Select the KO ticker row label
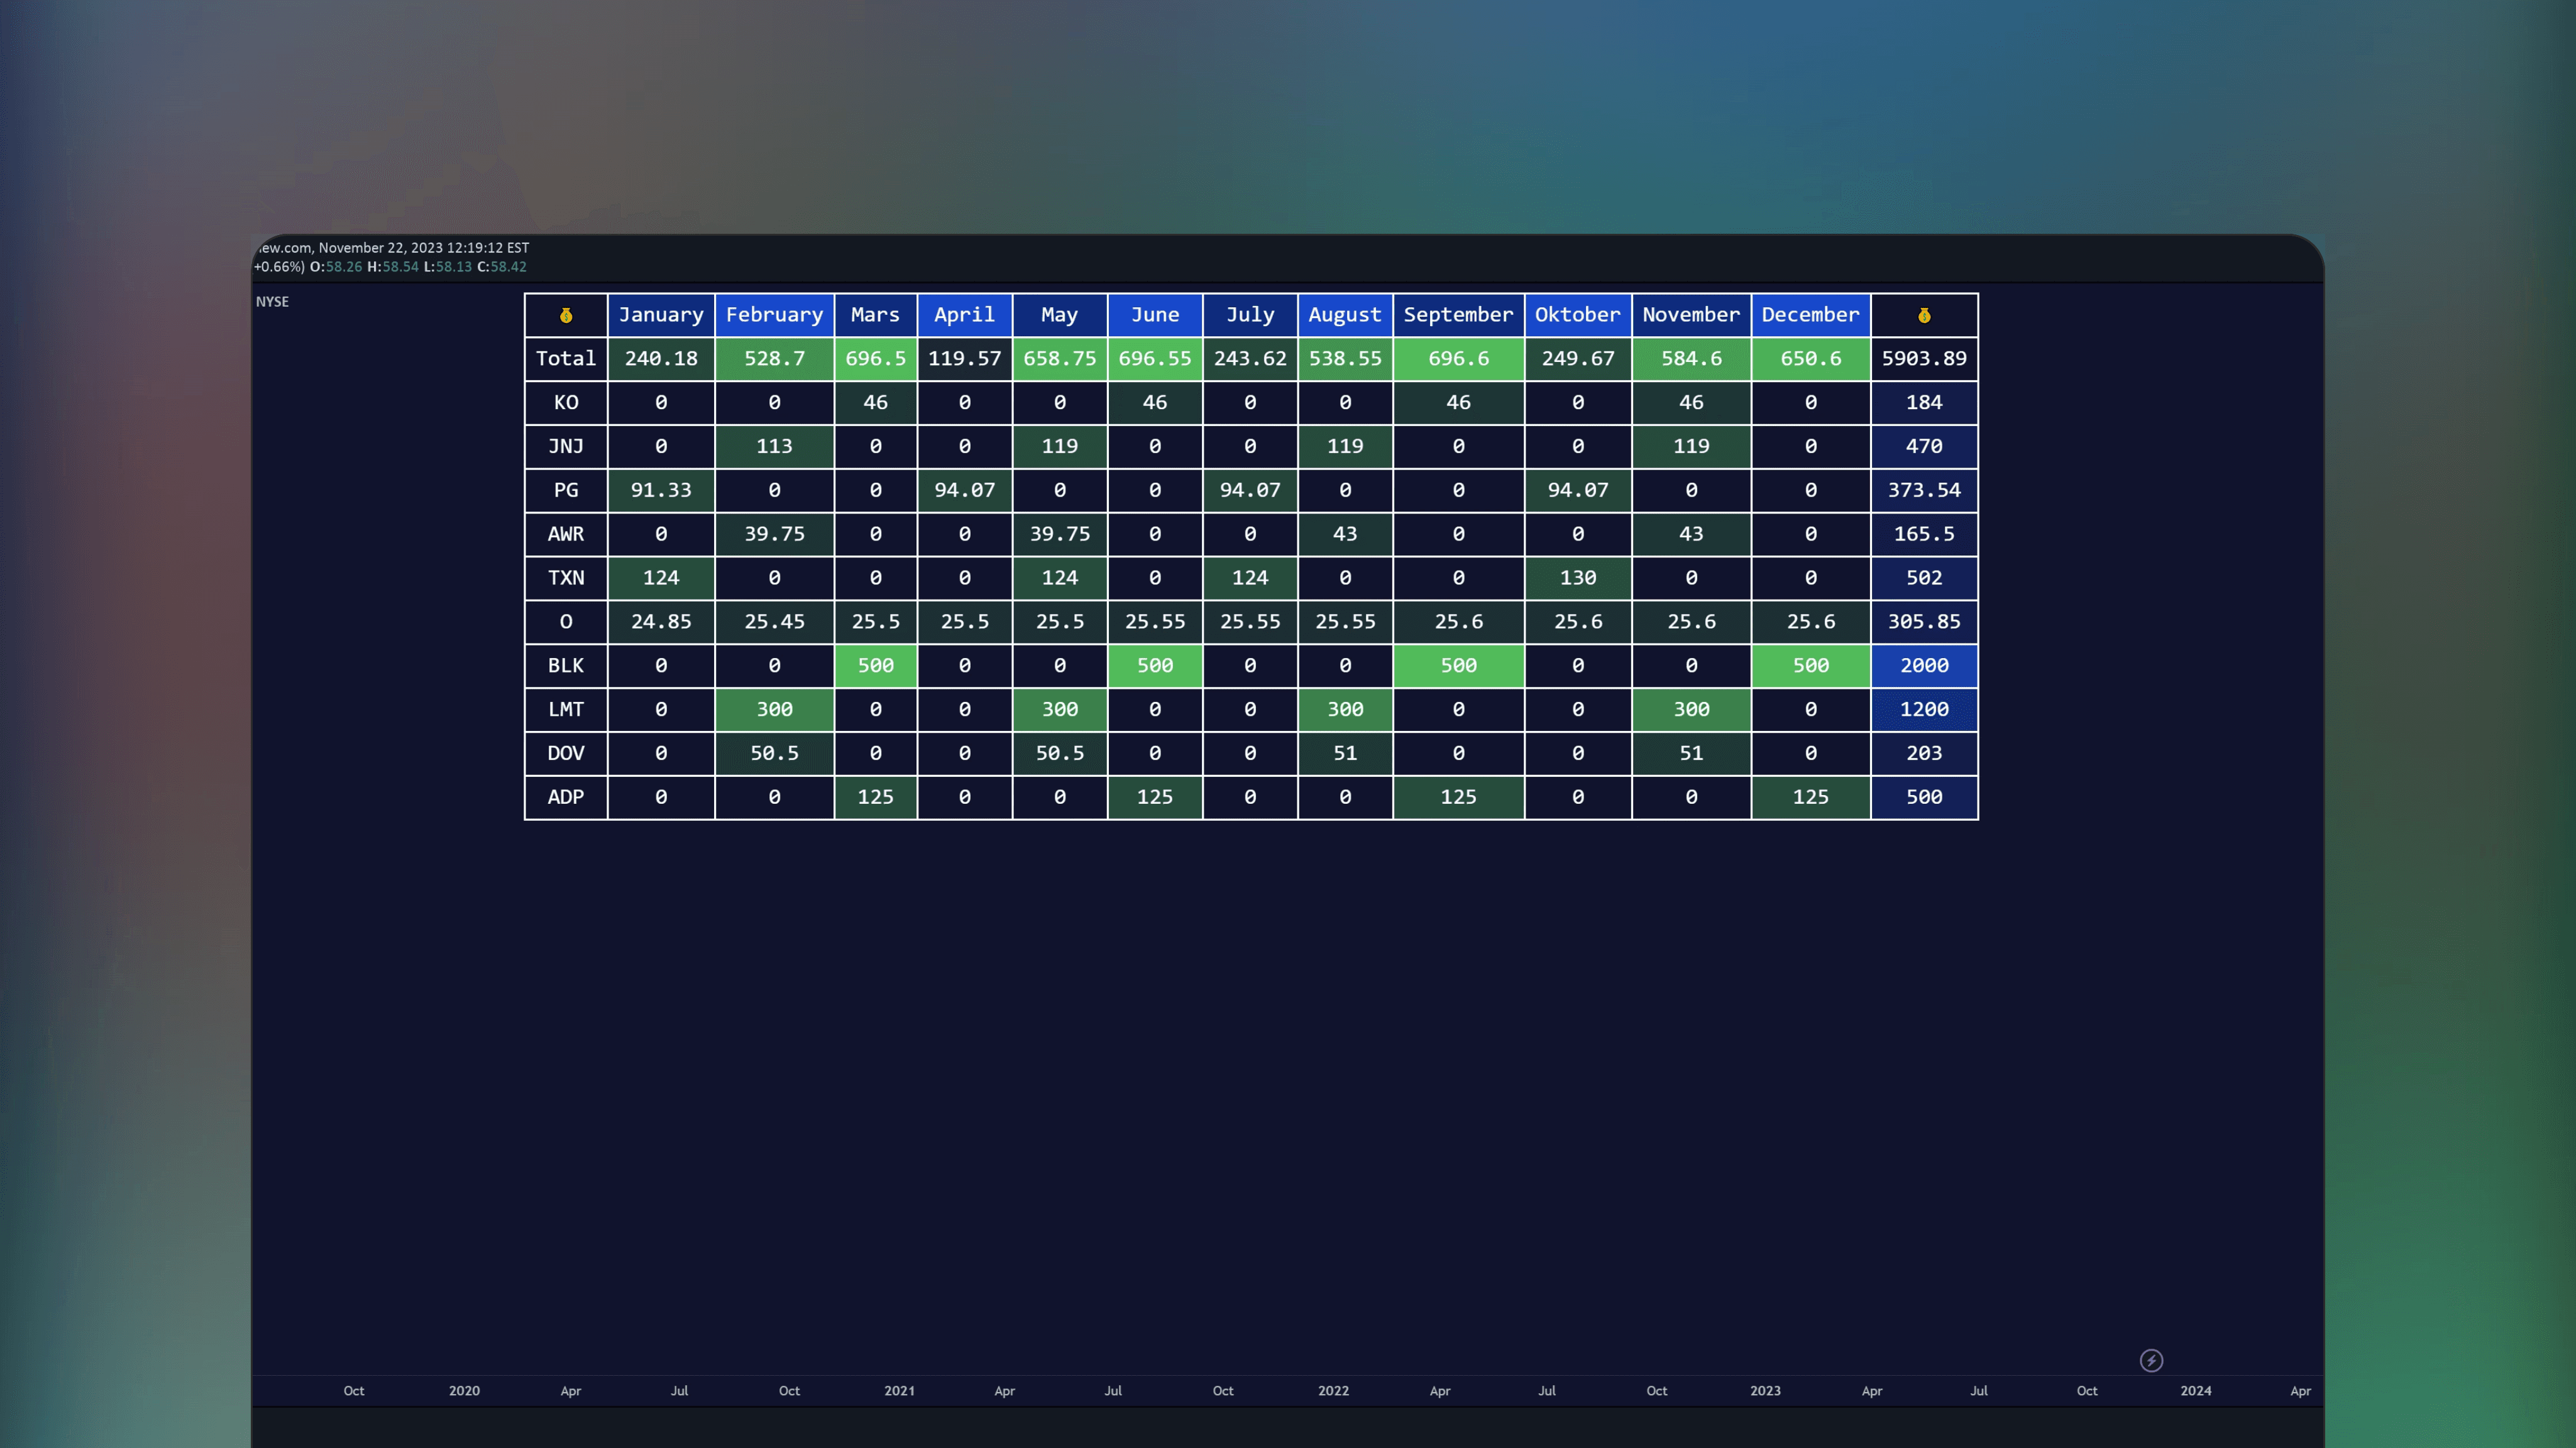The width and height of the screenshot is (2576, 1448). pyautogui.click(x=566, y=402)
